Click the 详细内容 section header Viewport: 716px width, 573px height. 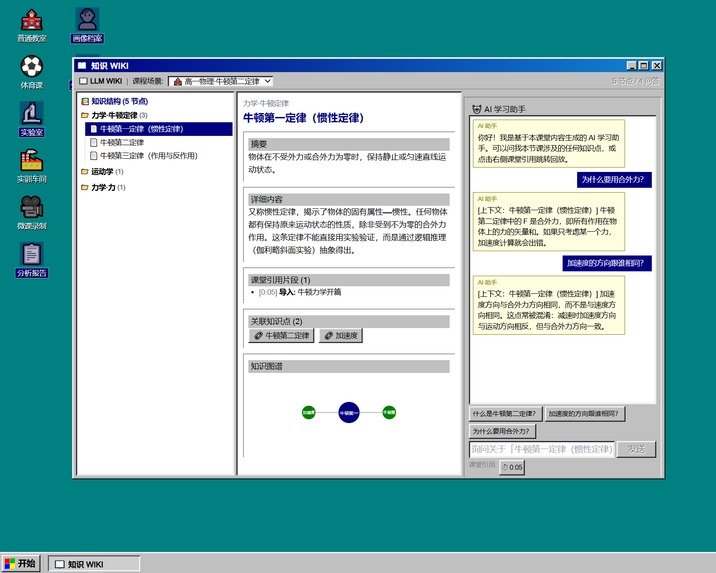tap(349, 200)
